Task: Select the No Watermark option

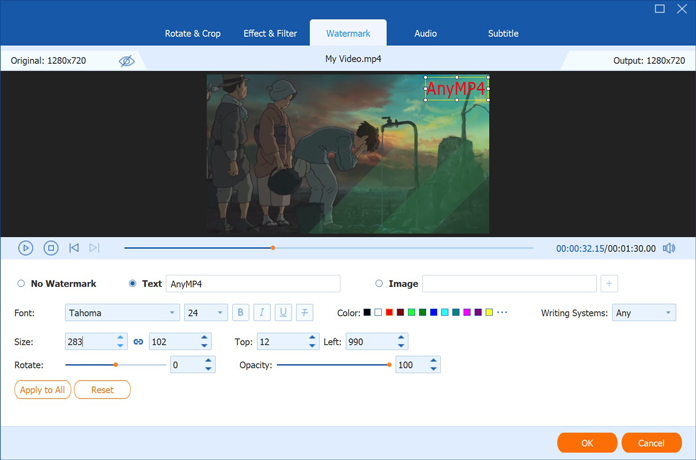Action: (22, 284)
